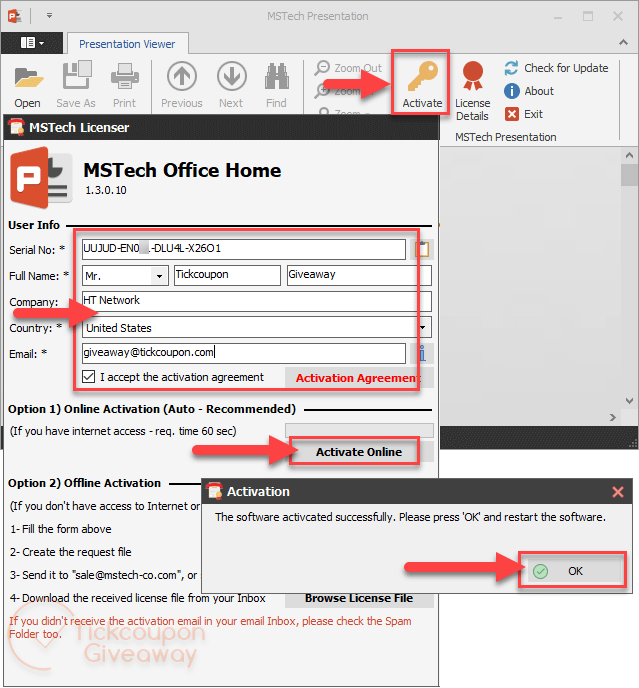Viewport: 639px width, 688px height.
Task: Click Browse License File button
Action: [x=359, y=598]
